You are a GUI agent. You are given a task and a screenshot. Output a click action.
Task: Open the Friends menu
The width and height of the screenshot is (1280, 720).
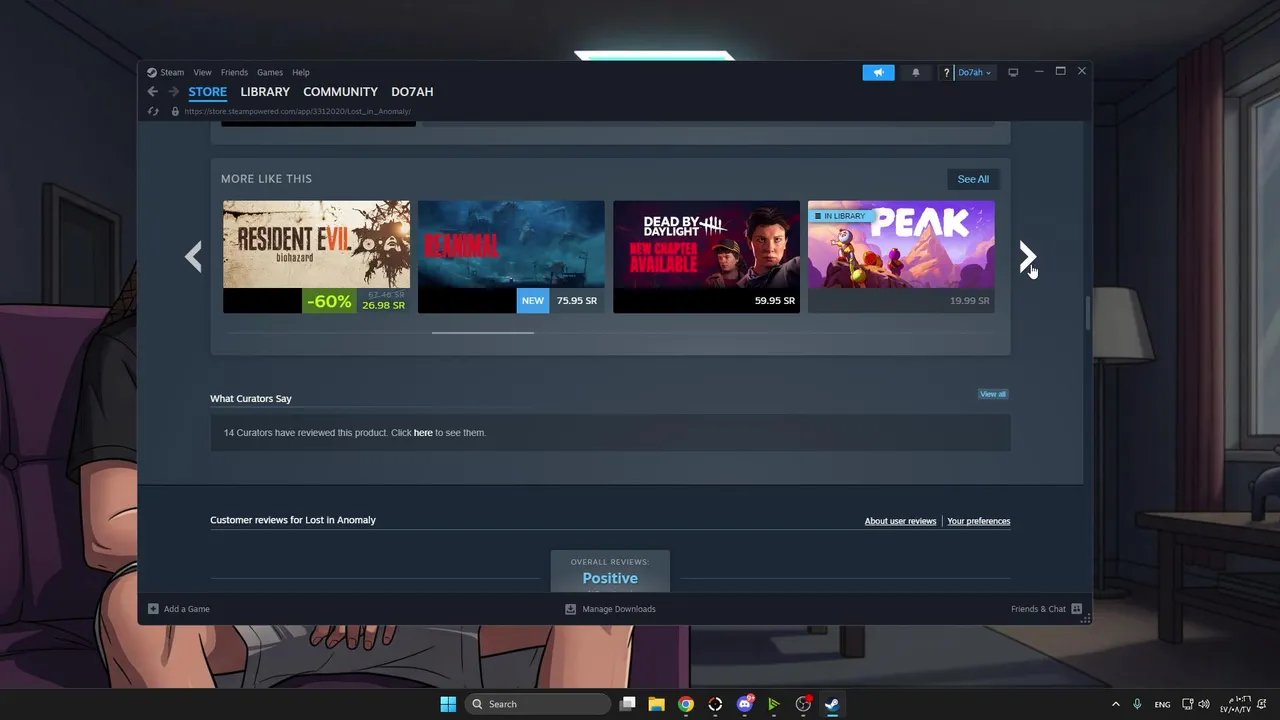click(x=234, y=72)
